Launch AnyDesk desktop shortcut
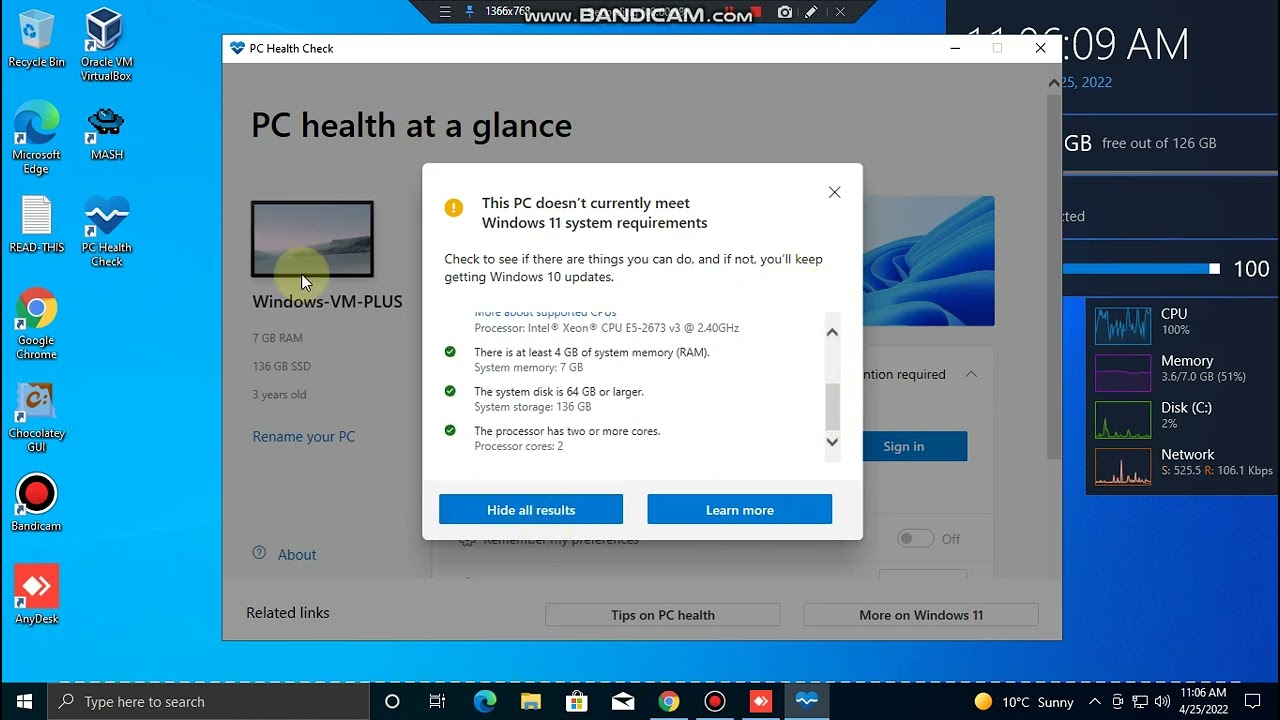The image size is (1280, 720). point(36,595)
